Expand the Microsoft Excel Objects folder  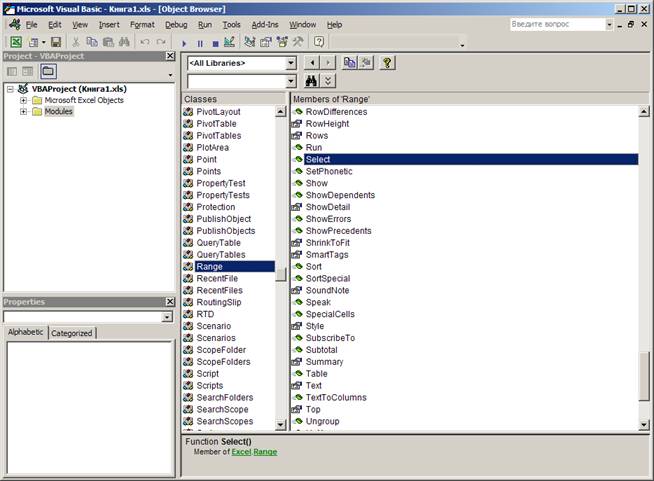pos(23,100)
